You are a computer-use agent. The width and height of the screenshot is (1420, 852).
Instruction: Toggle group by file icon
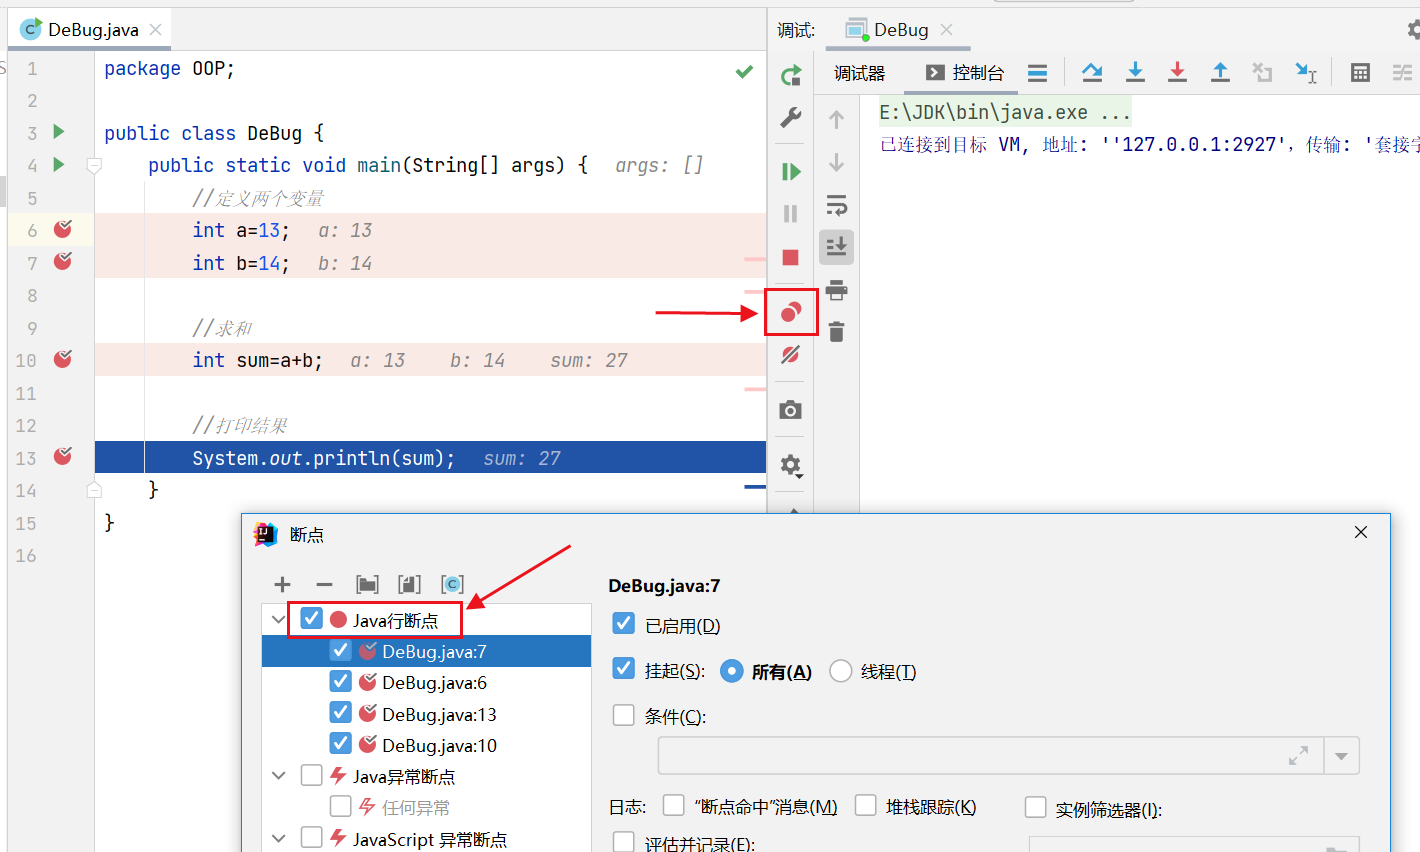click(x=409, y=584)
